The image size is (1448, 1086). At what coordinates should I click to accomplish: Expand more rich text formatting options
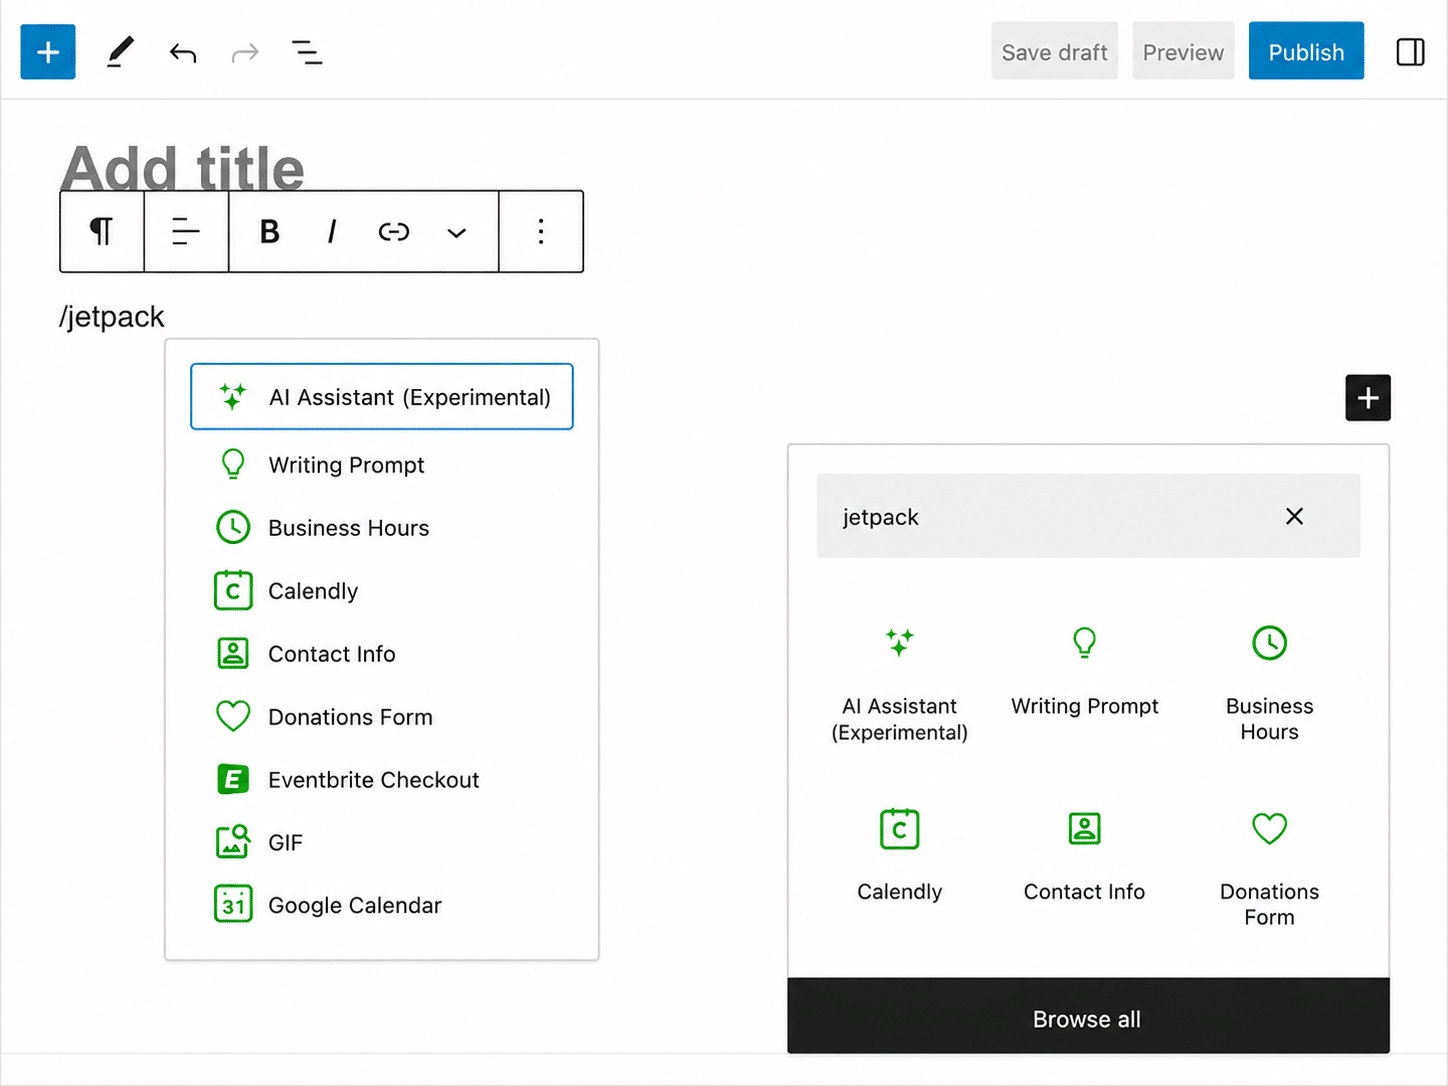click(x=456, y=232)
